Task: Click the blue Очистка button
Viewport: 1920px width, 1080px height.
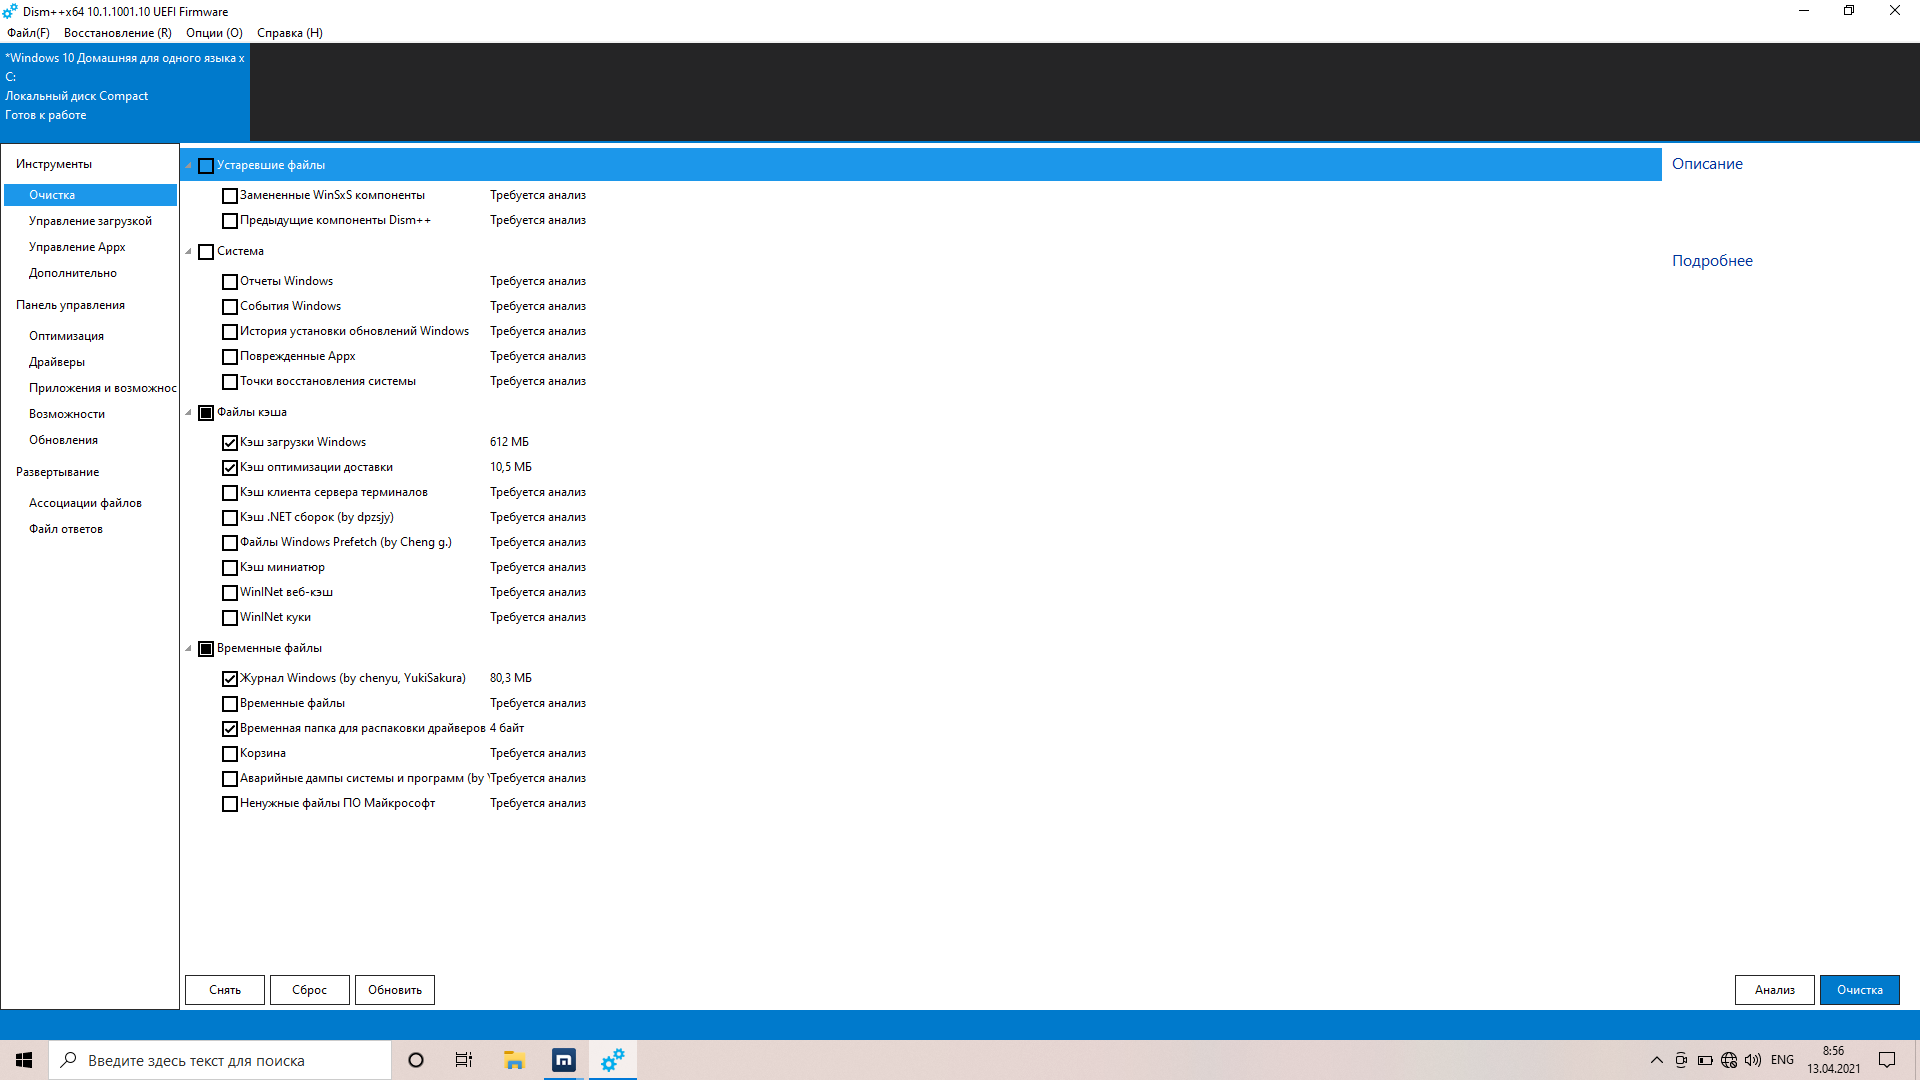Action: (x=1860, y=990)
